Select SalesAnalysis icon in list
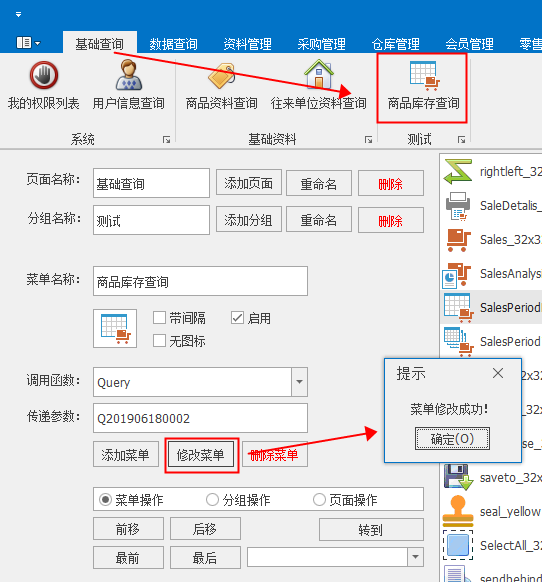The height and width of the screenshot is (582, 542). (457, 275)
